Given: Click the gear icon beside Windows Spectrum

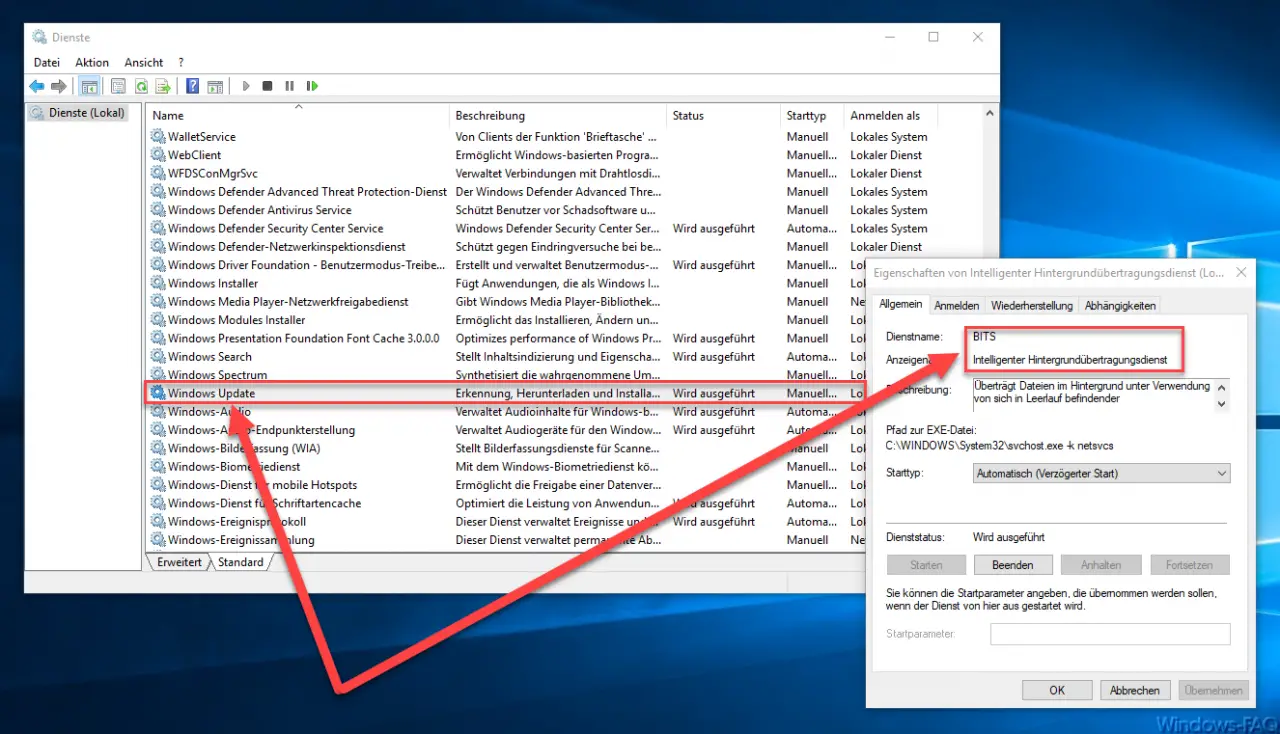Looking at the screenshot, I should [x=159, y=375].
